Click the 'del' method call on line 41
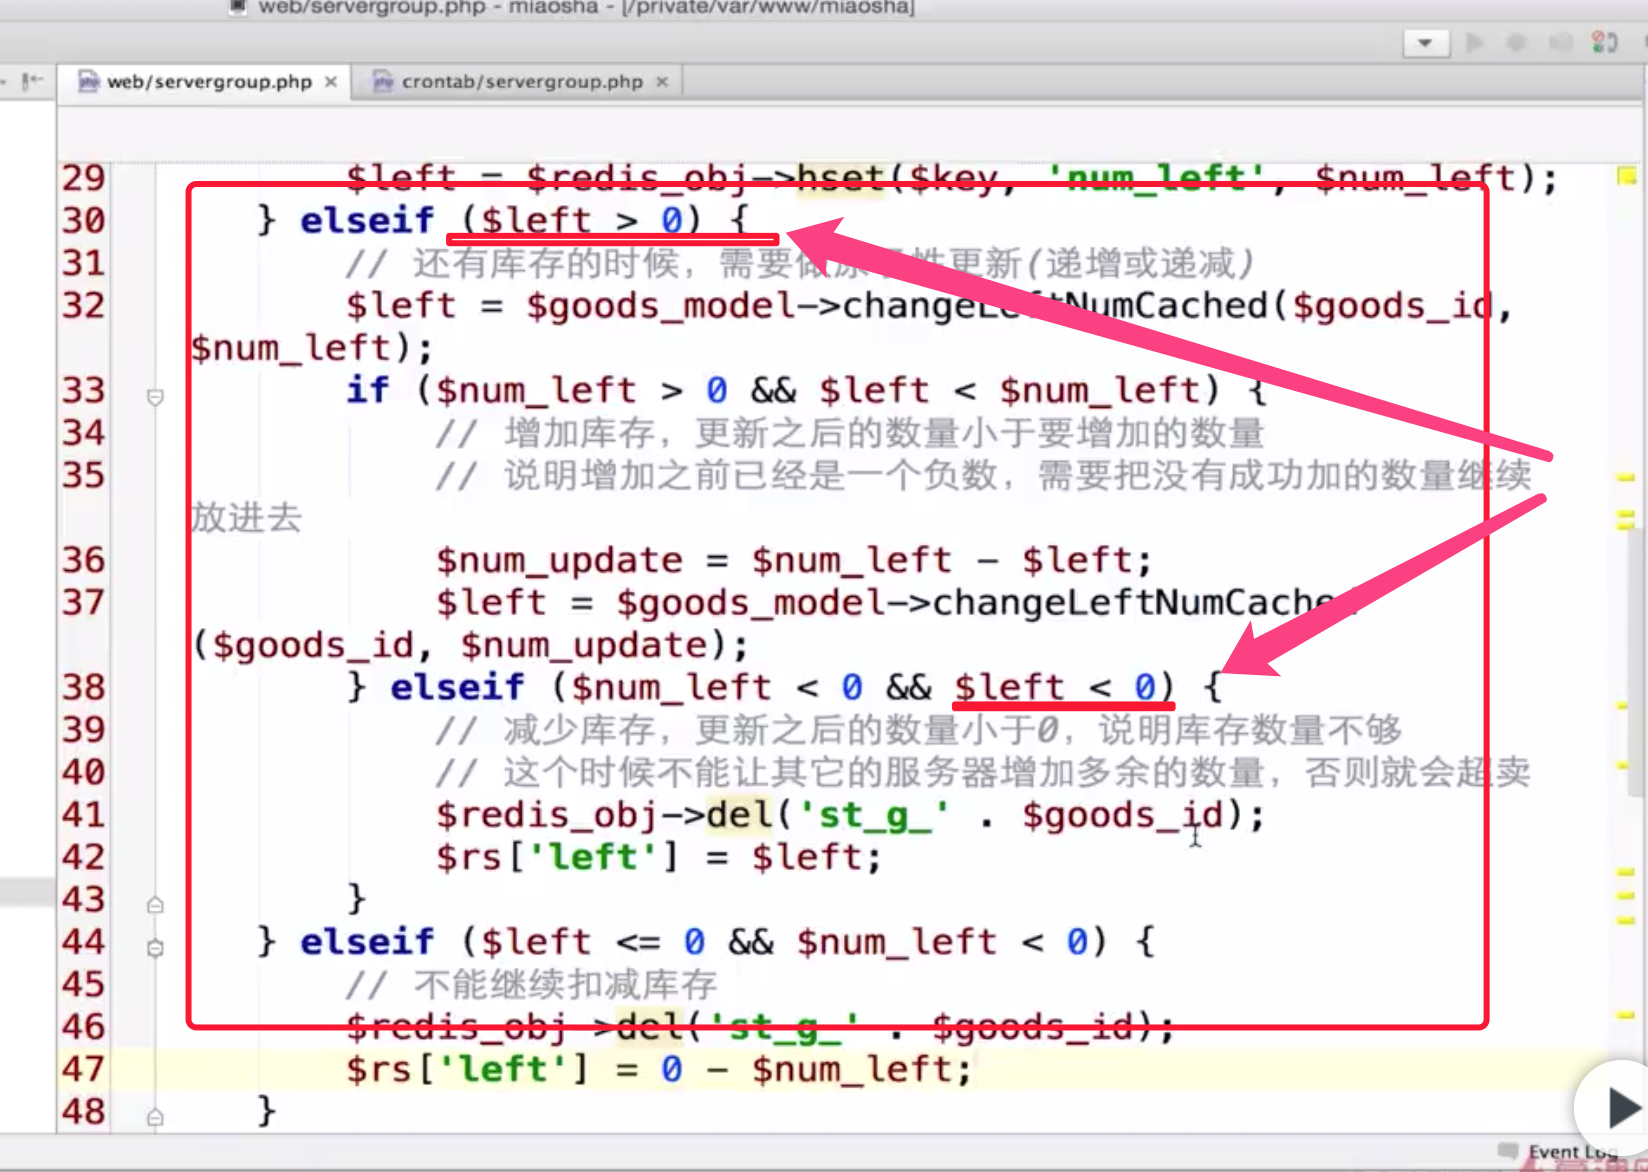Screen dimensions: 1648x1172 pos(740,815)
